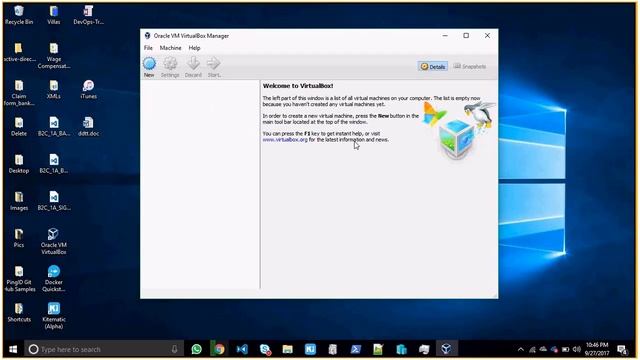Select the XMLs desktop folder
Screen dimensions: 640x360
(x=53, y=90)
